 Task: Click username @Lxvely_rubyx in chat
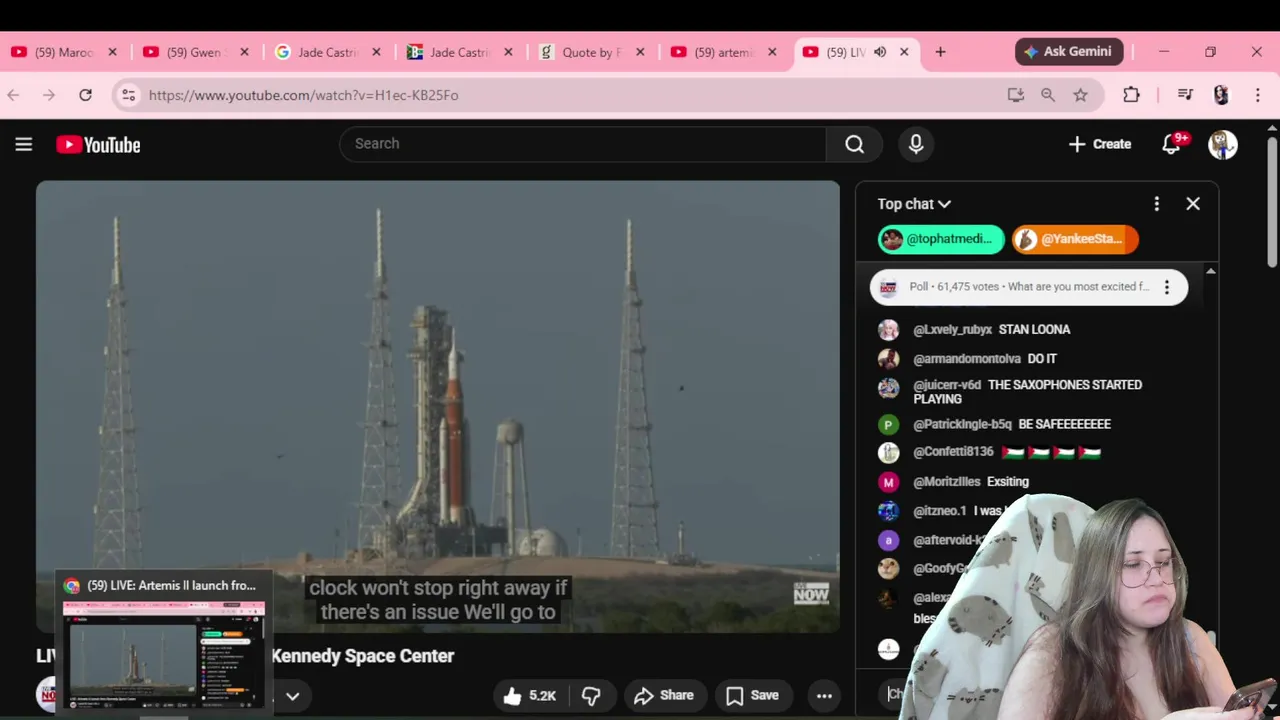[952, 330]
